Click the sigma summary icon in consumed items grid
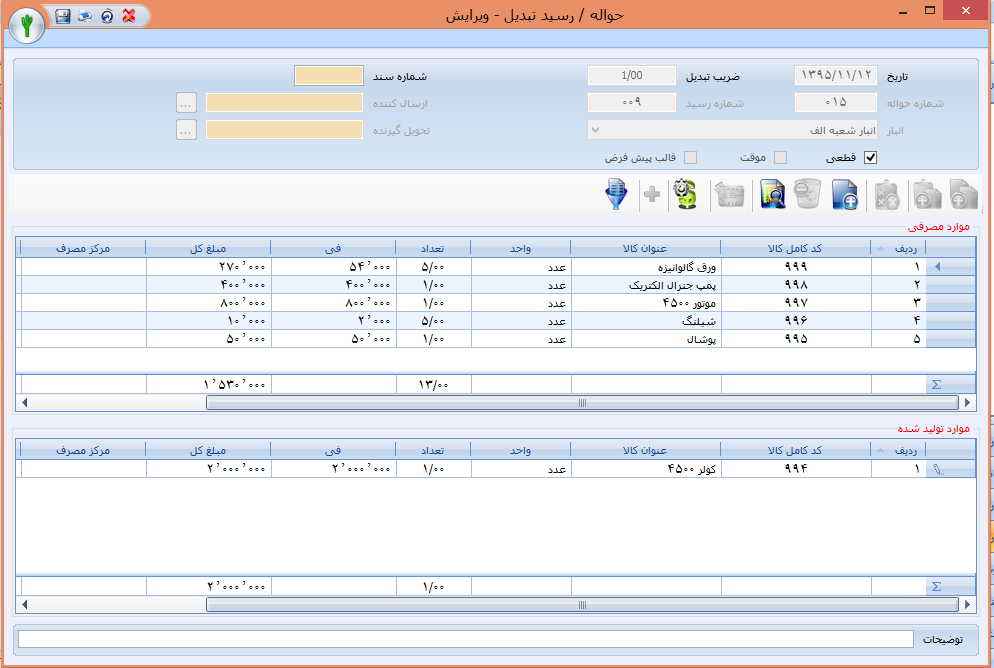The height and width of the screenshot is (668, 994). coord(936,384)
